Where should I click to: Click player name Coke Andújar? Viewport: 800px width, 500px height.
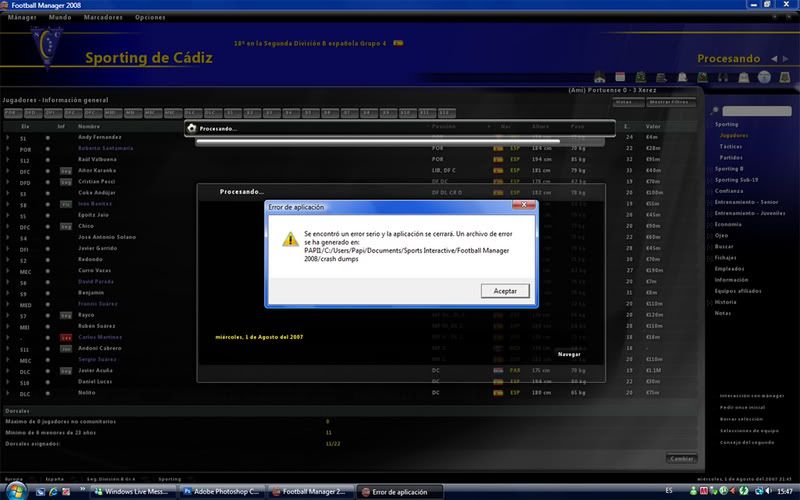click(97, 193)
